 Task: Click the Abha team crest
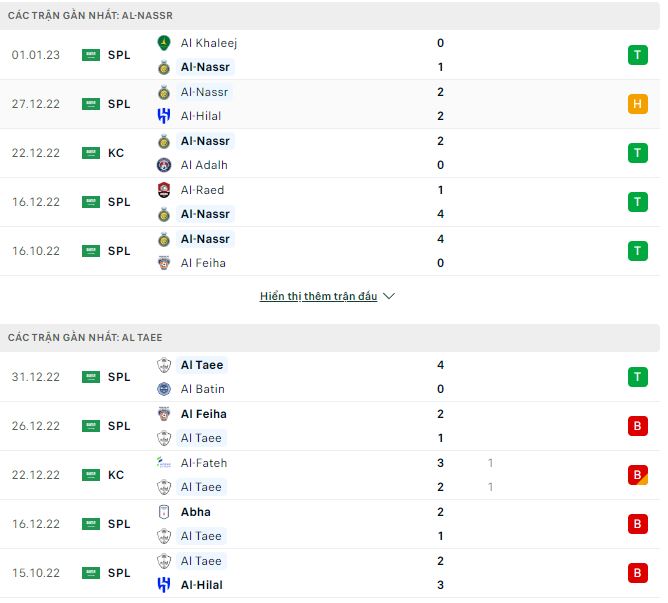tap(164, 512)
